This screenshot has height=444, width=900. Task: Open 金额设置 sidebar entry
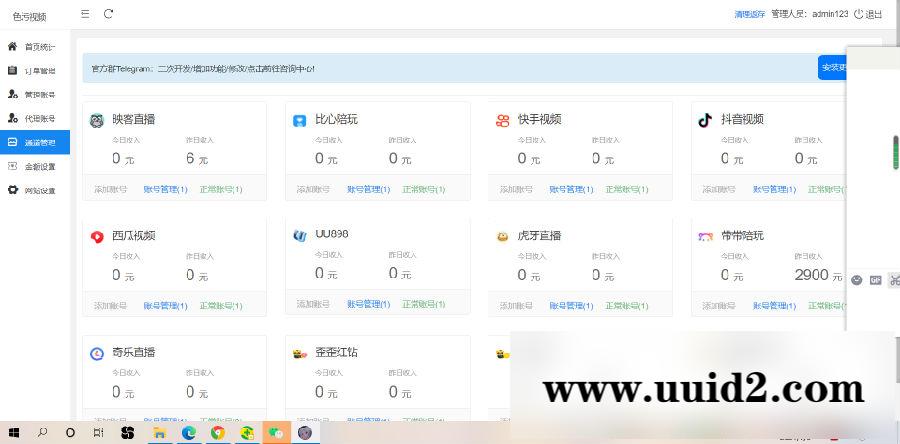(x=35, y=166)
